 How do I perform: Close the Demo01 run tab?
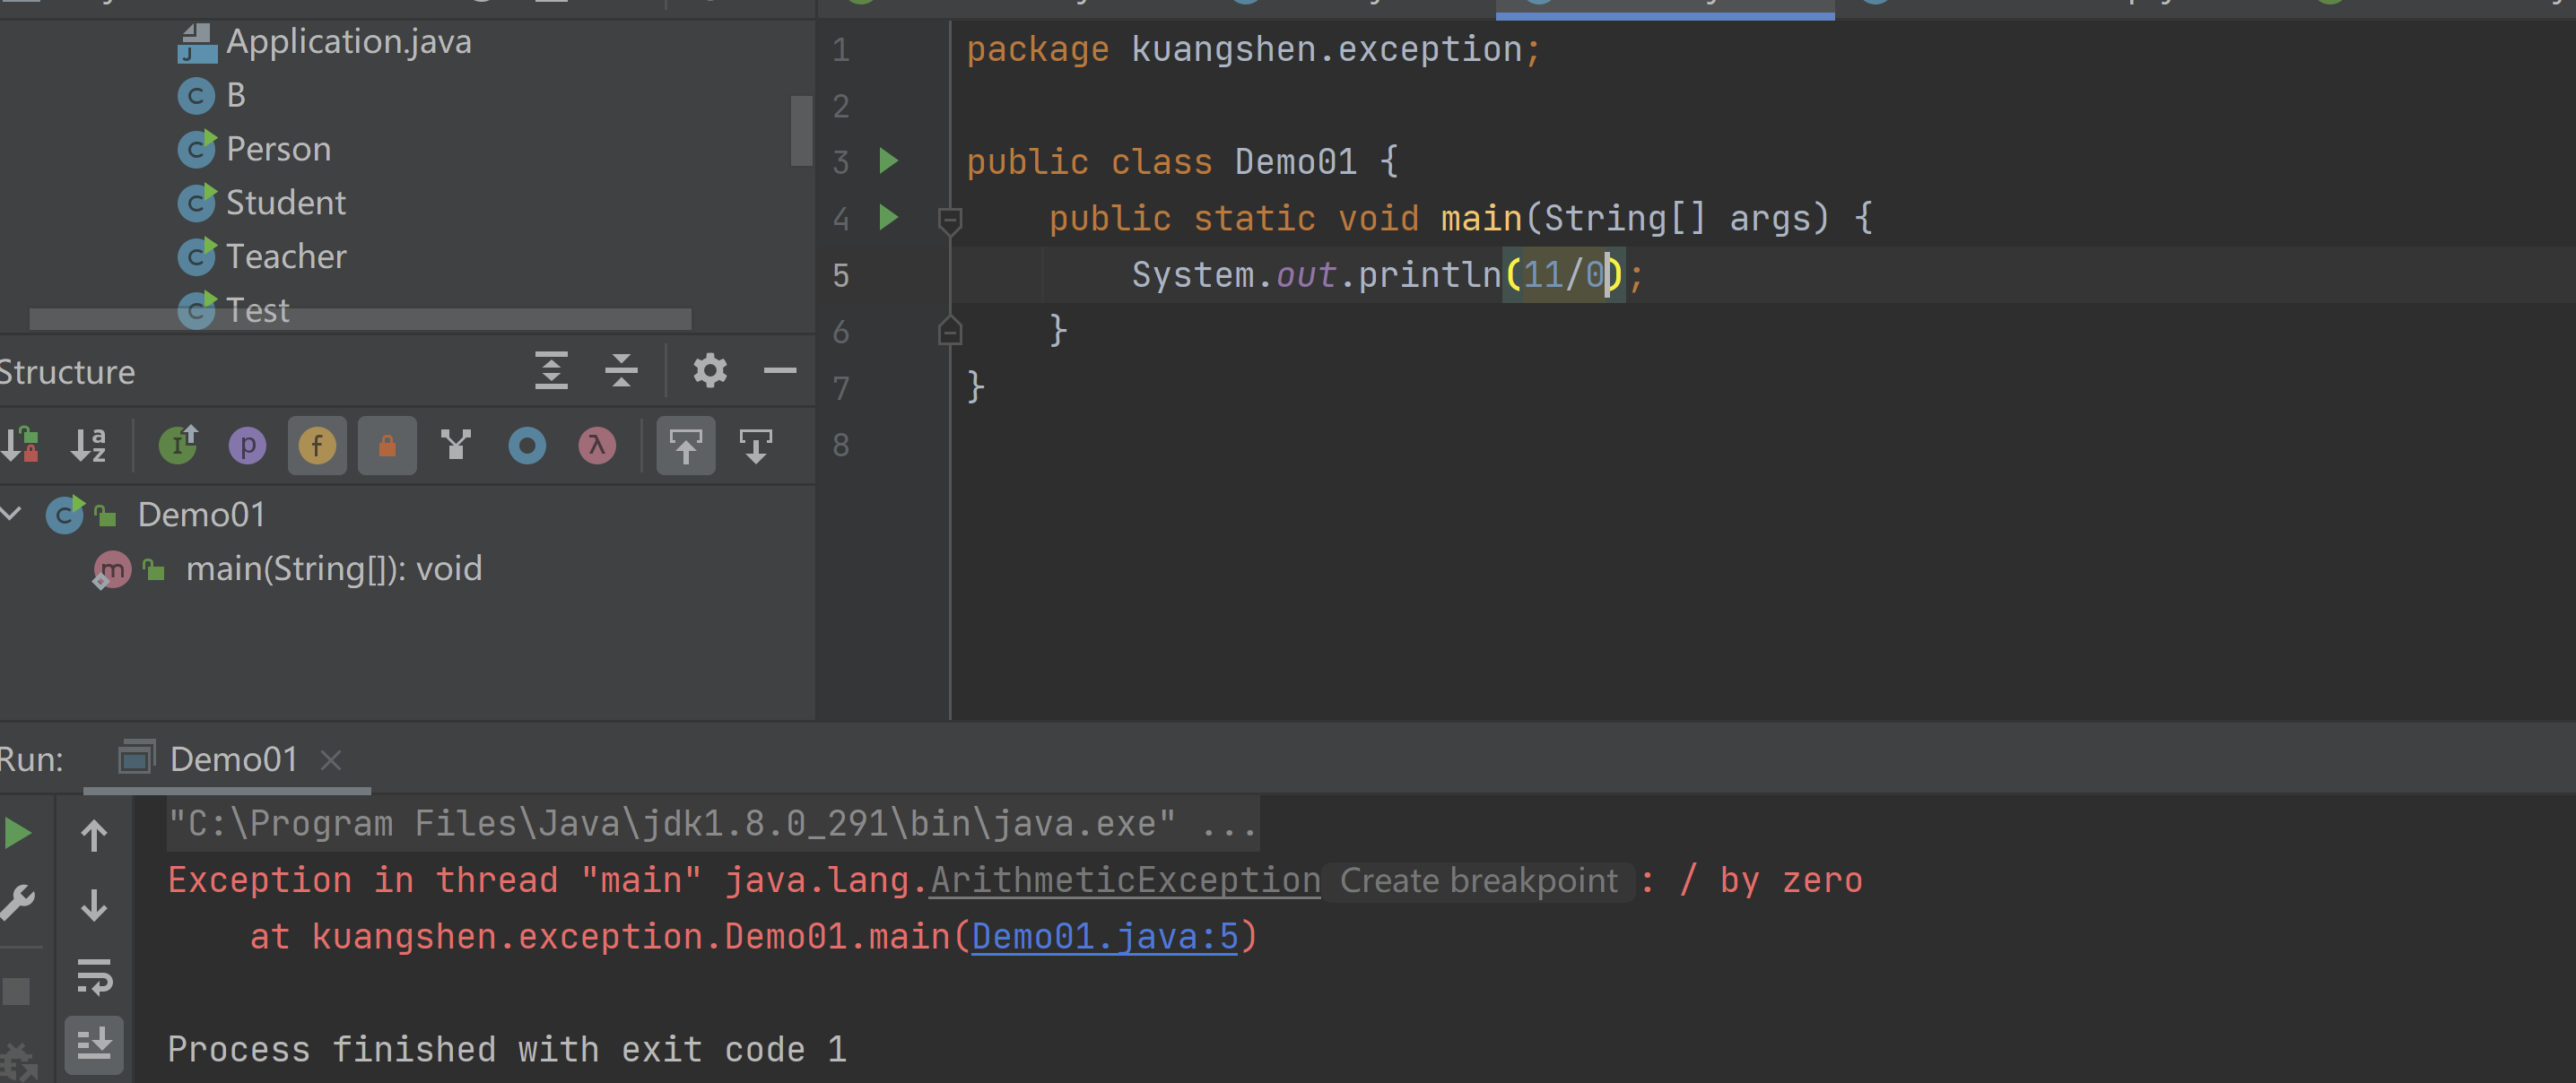[x=331, y=760]
